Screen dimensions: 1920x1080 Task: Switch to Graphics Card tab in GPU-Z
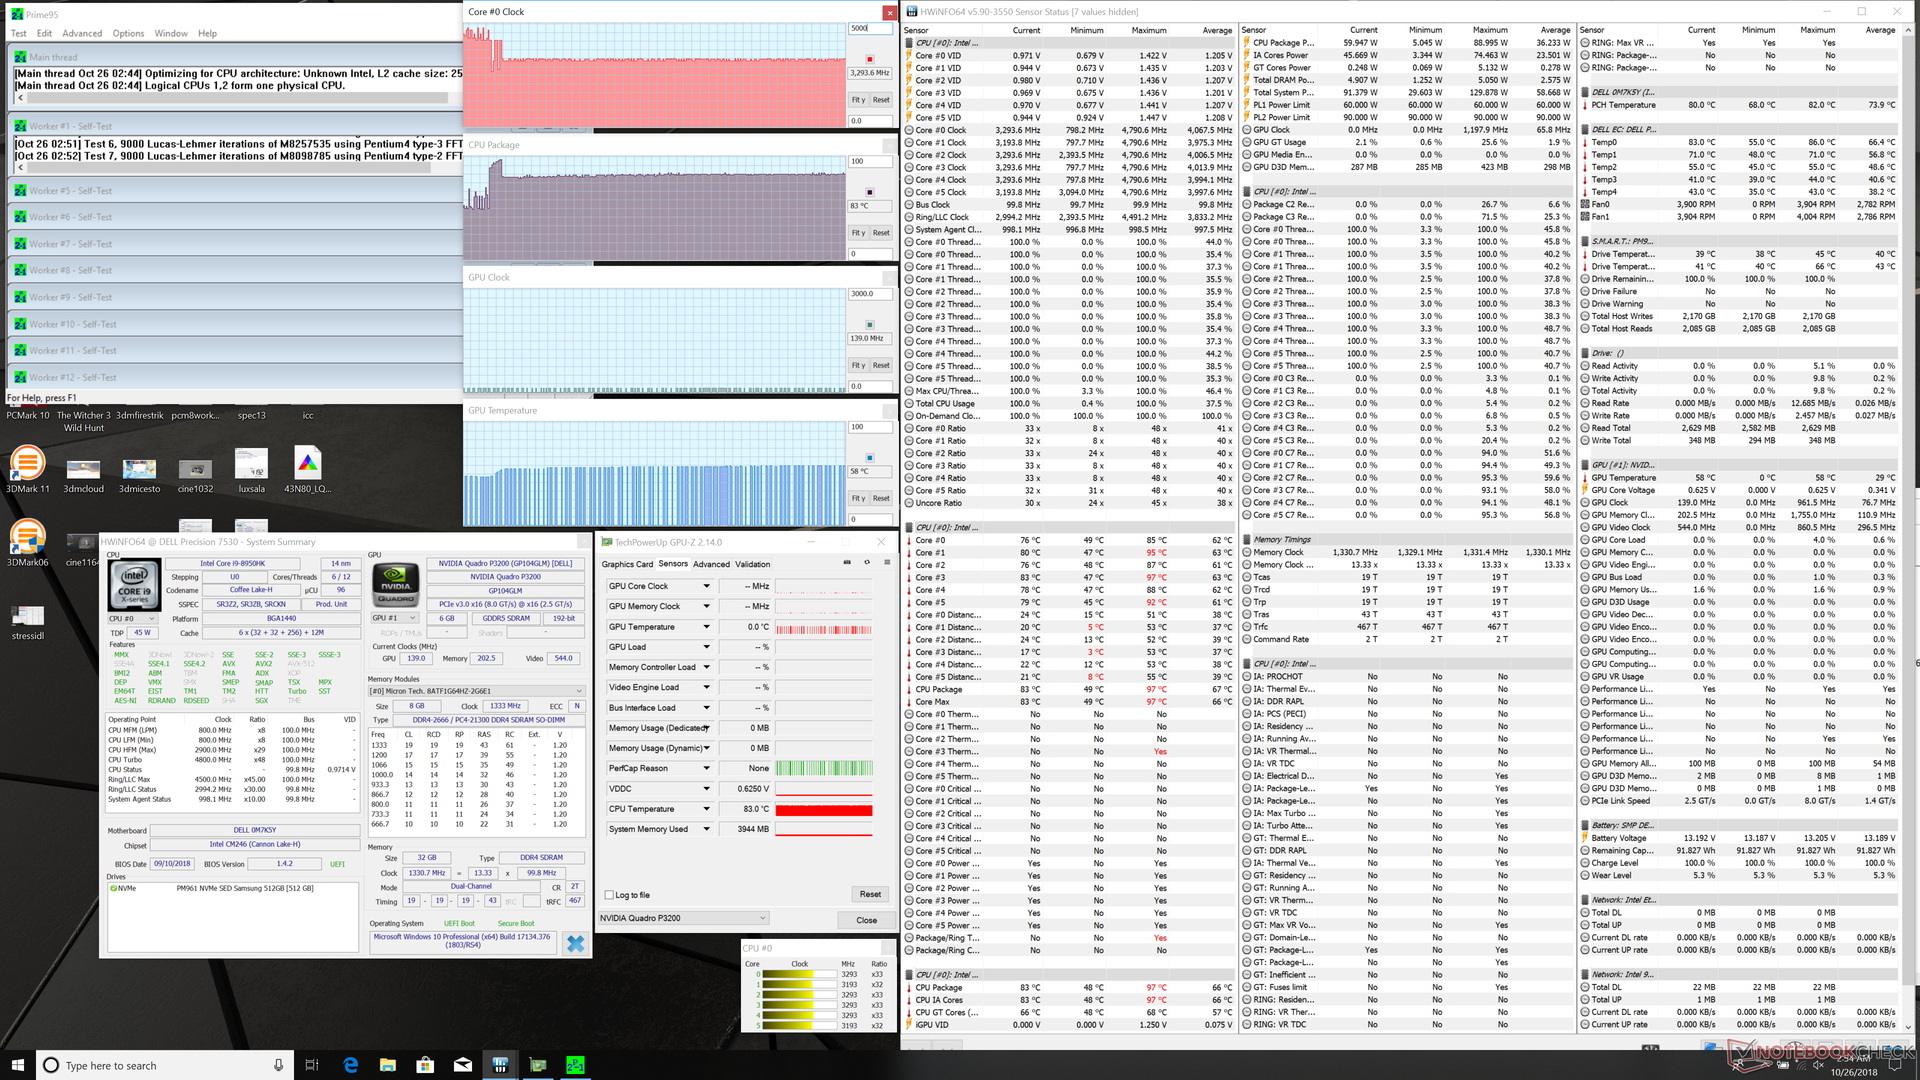tap(627, 564)
